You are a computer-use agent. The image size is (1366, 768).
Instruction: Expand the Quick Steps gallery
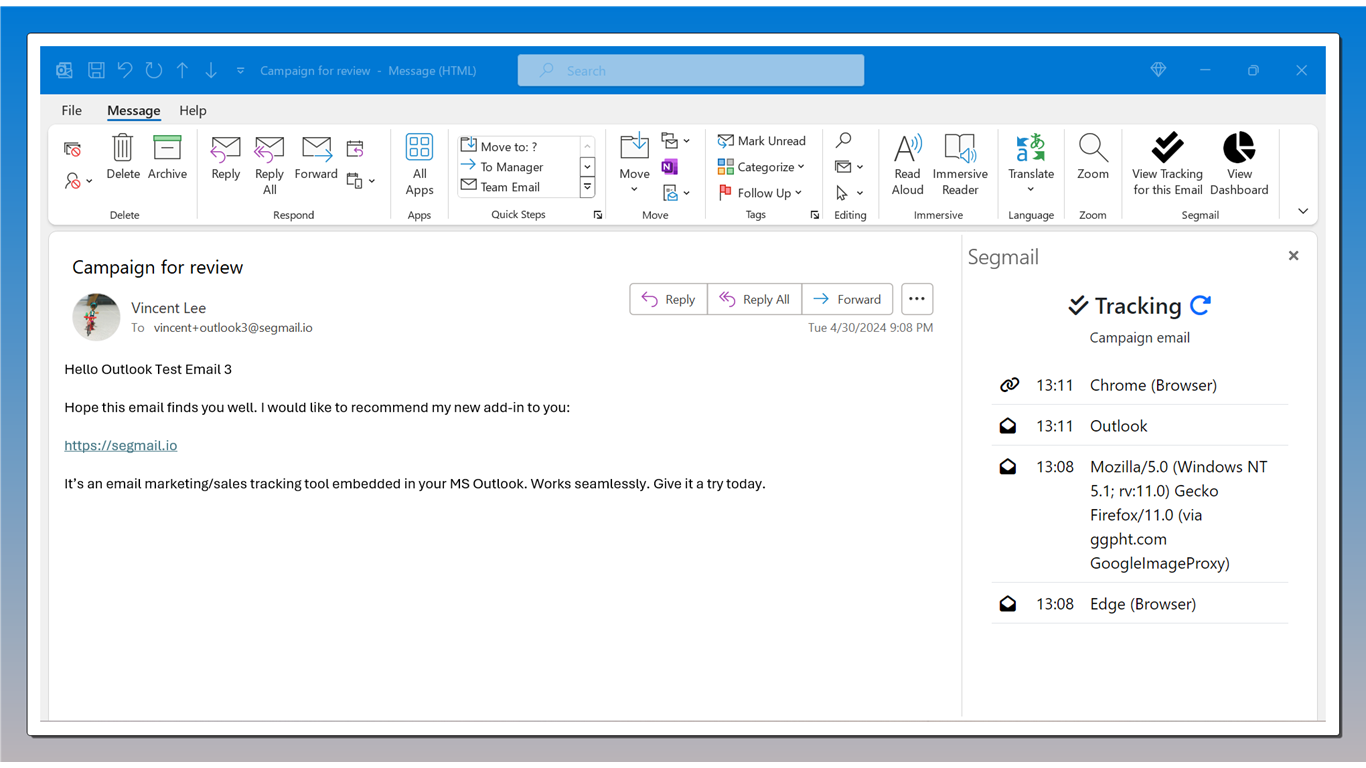coord(587,187)
